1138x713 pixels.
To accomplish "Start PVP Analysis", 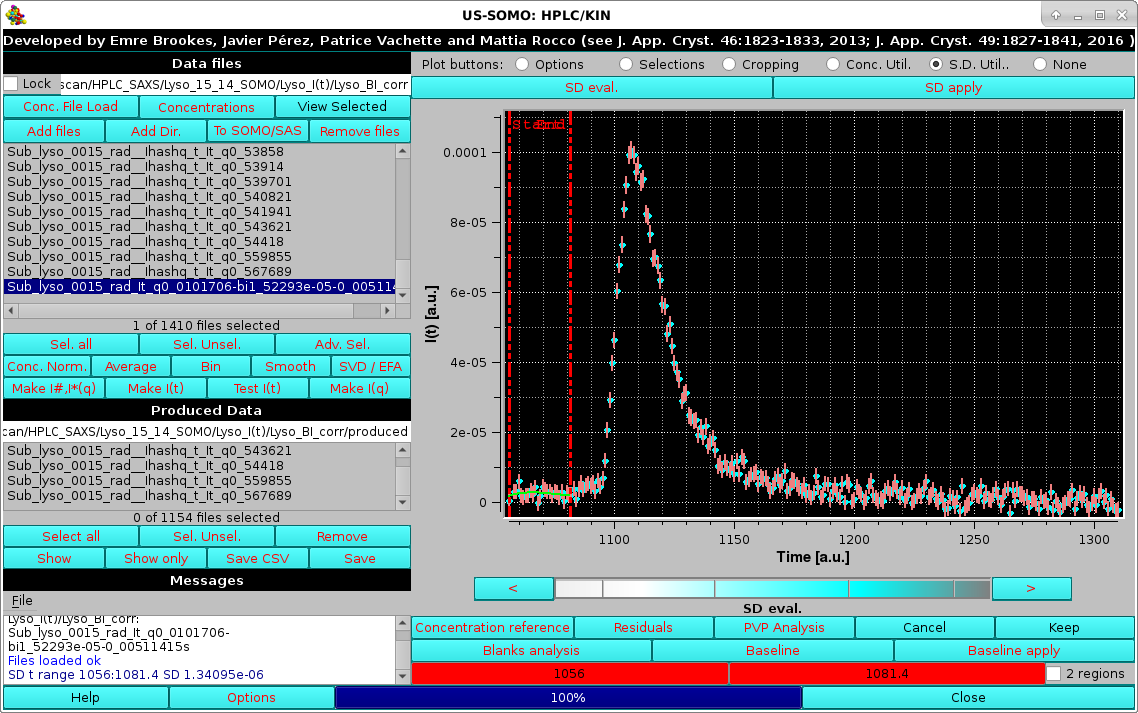I will click(783, 627).
